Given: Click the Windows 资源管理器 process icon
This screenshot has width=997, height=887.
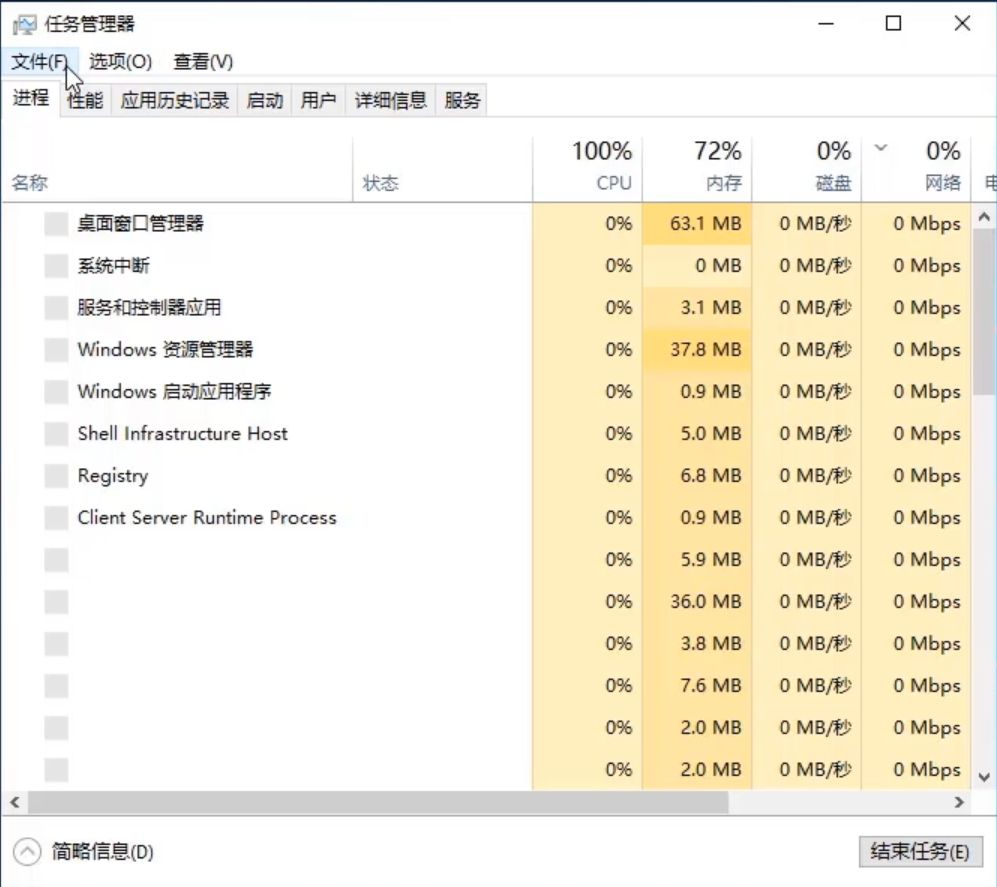Looking at the screenshot, I should click(55, 350).
